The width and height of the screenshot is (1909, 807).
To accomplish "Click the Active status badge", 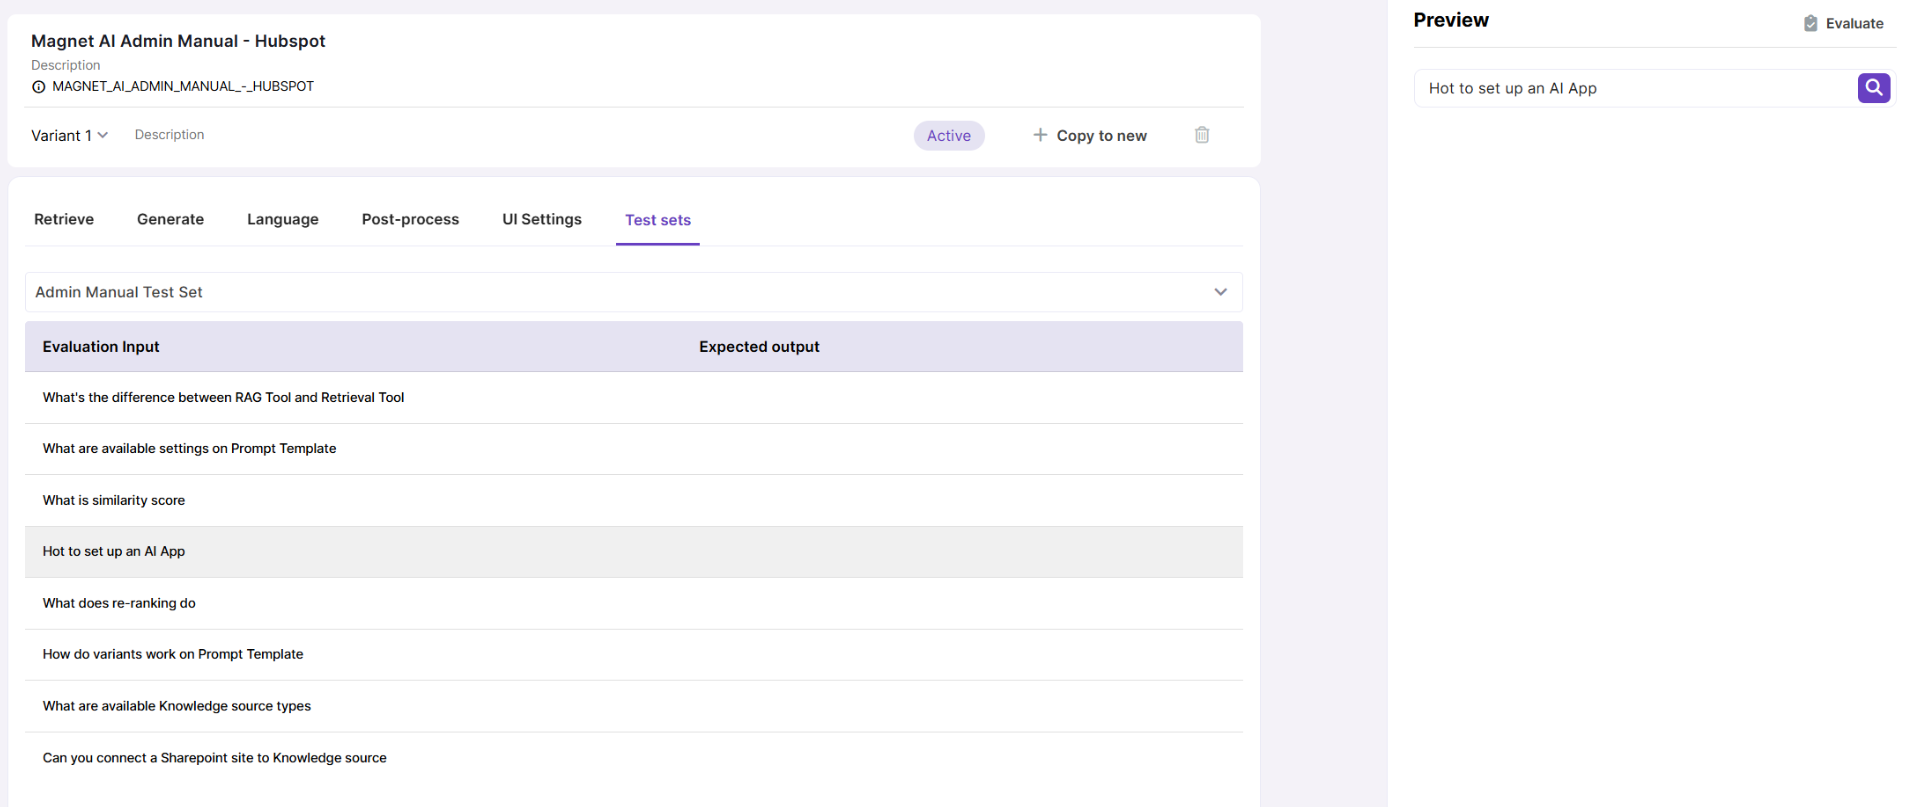I will (948, 136).
